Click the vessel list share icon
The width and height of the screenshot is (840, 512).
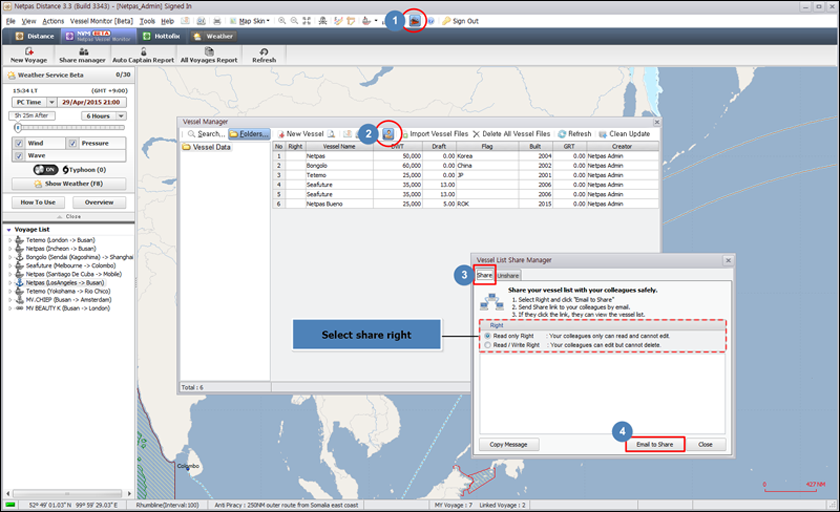(x=388, y=134)
